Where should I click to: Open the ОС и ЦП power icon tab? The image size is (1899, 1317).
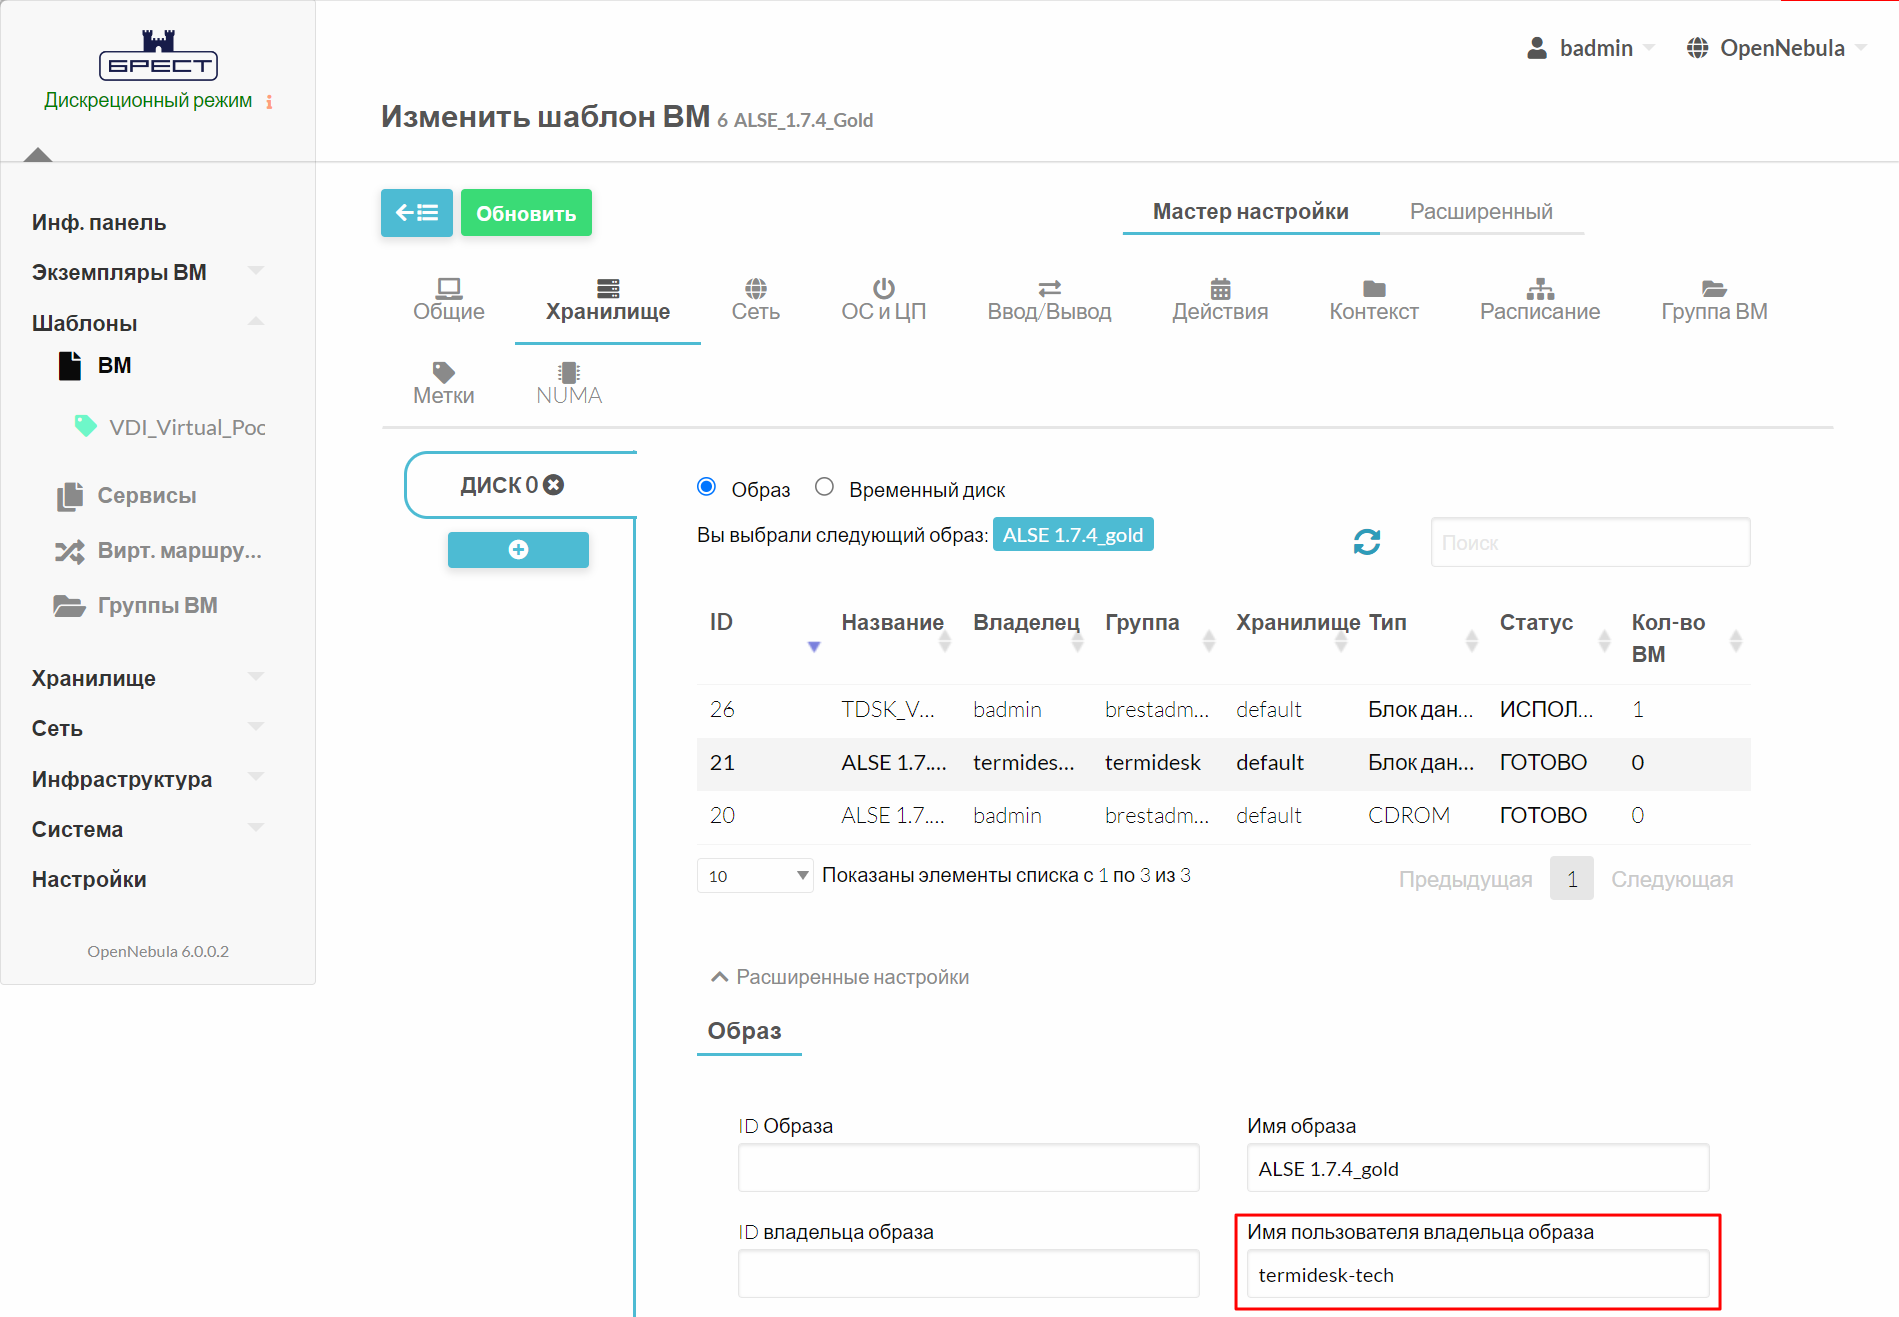(883, 300)
